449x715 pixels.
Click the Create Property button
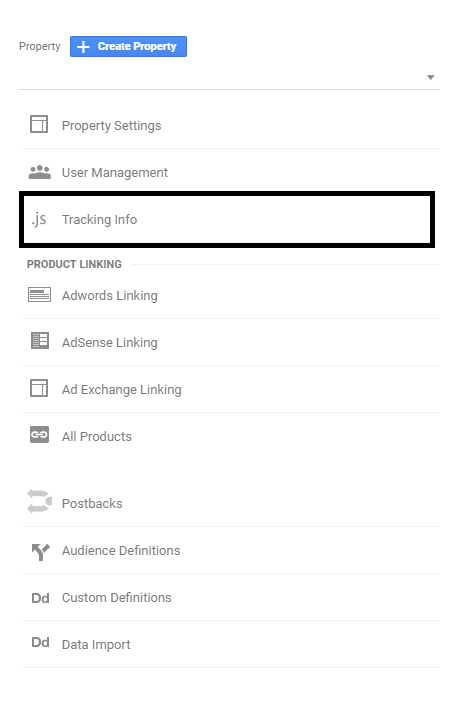[128, 47]
